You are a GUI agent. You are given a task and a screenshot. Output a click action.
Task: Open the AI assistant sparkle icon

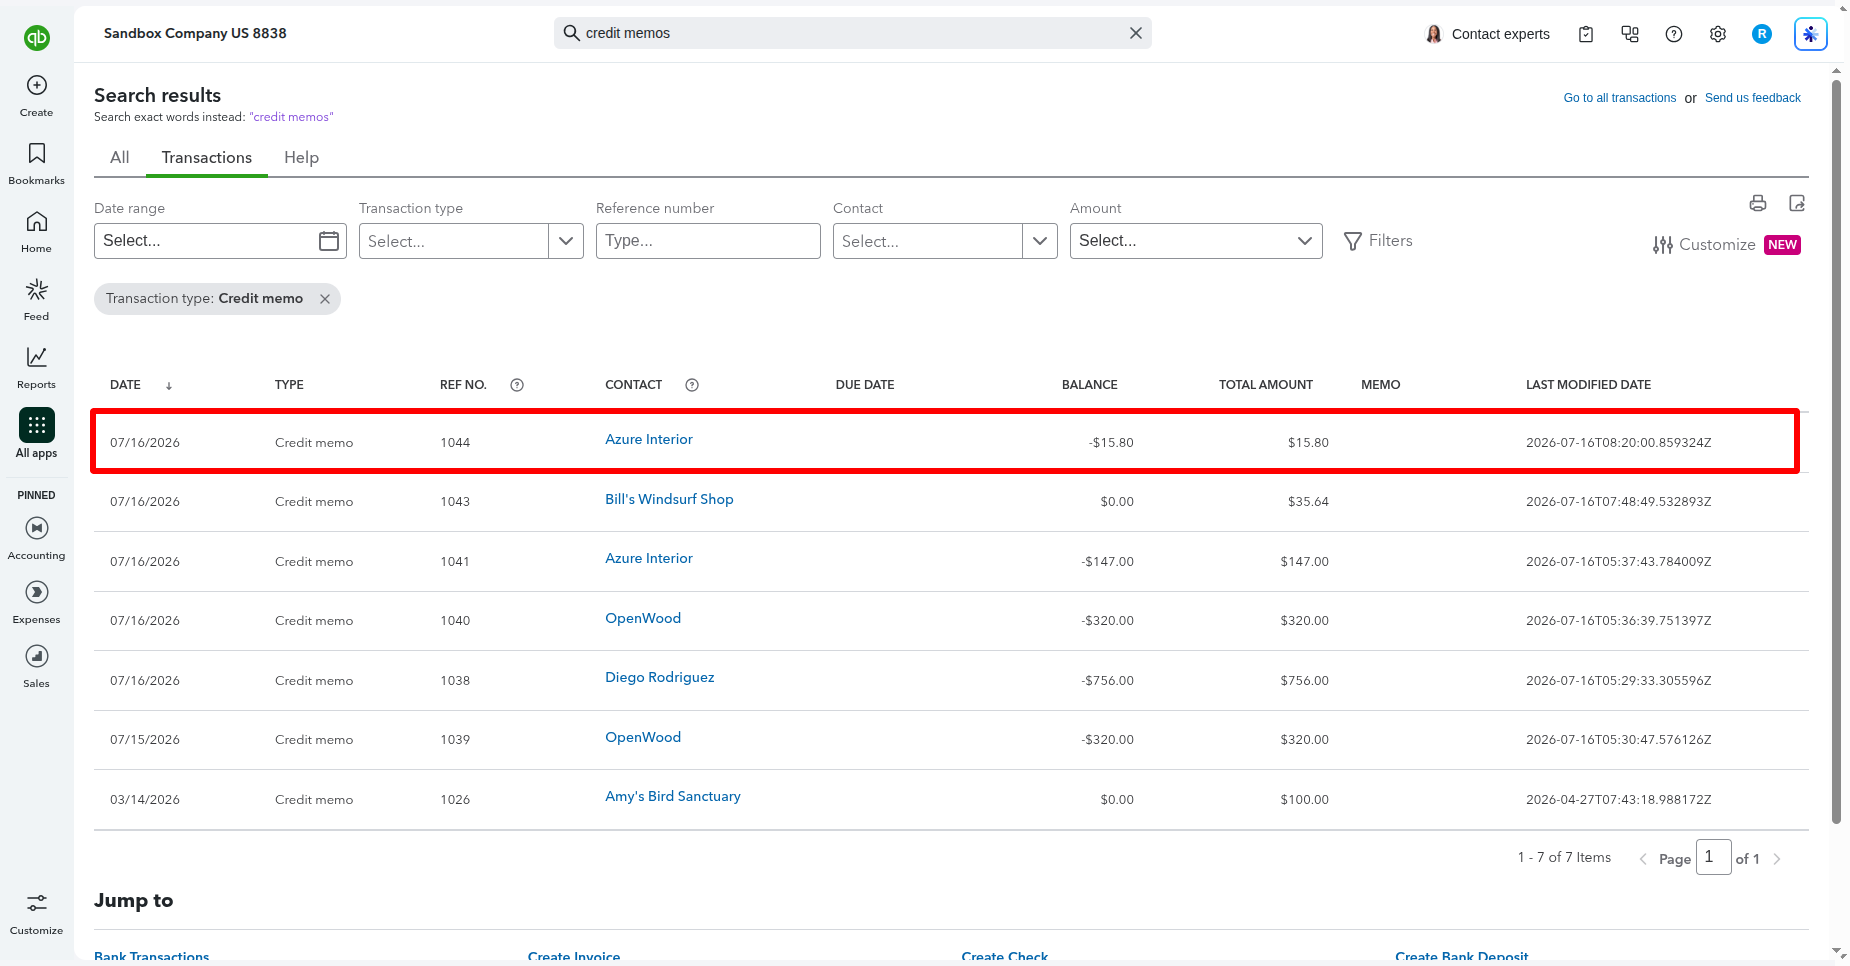pos(1811,34)
